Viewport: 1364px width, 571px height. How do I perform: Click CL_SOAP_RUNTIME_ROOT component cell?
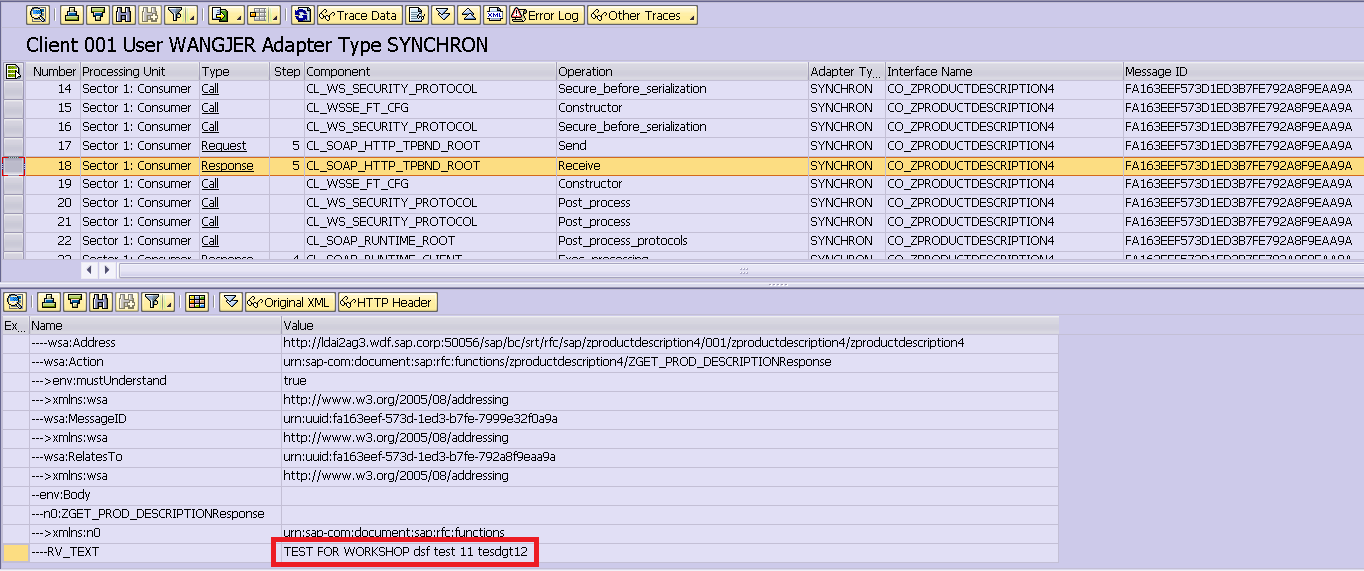pos(430,241)
